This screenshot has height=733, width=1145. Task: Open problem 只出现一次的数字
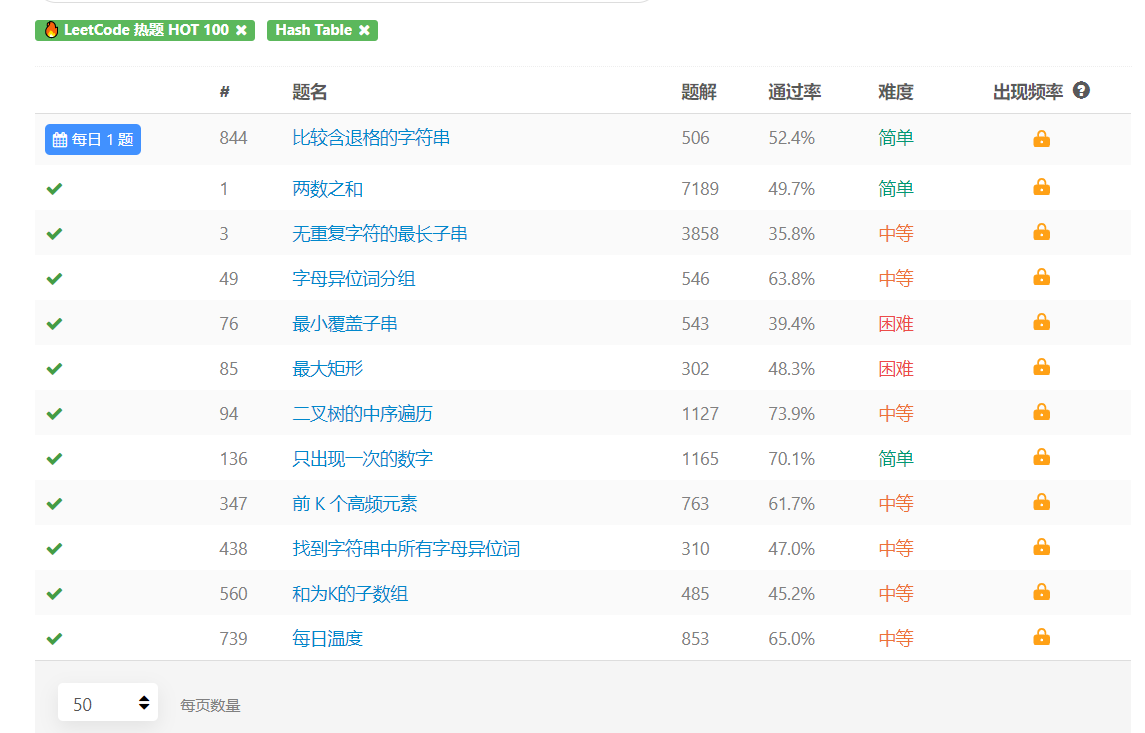coord(362,458)
